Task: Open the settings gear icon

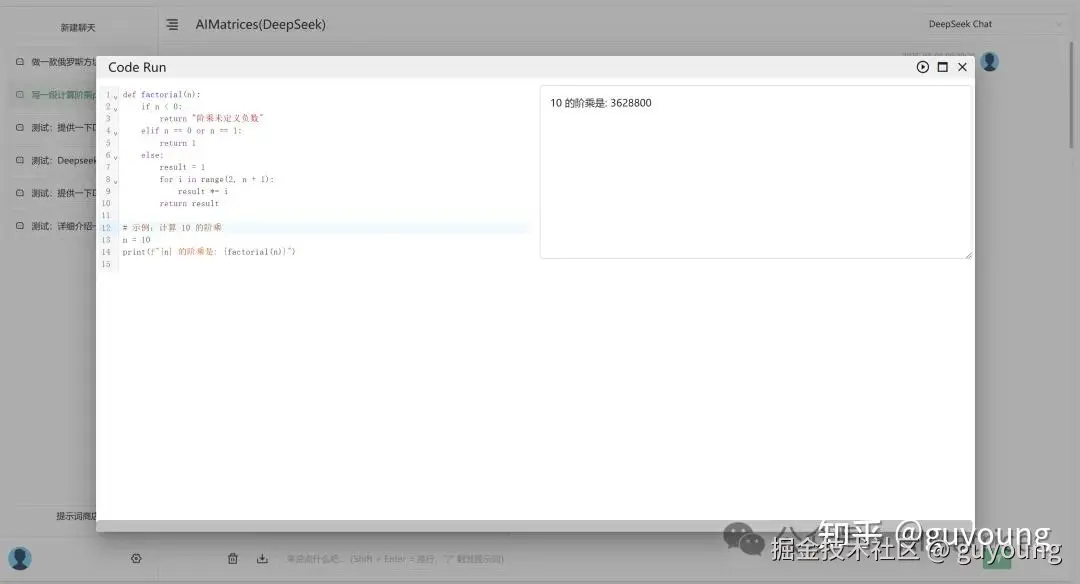Action: click(x=136, y=559)
